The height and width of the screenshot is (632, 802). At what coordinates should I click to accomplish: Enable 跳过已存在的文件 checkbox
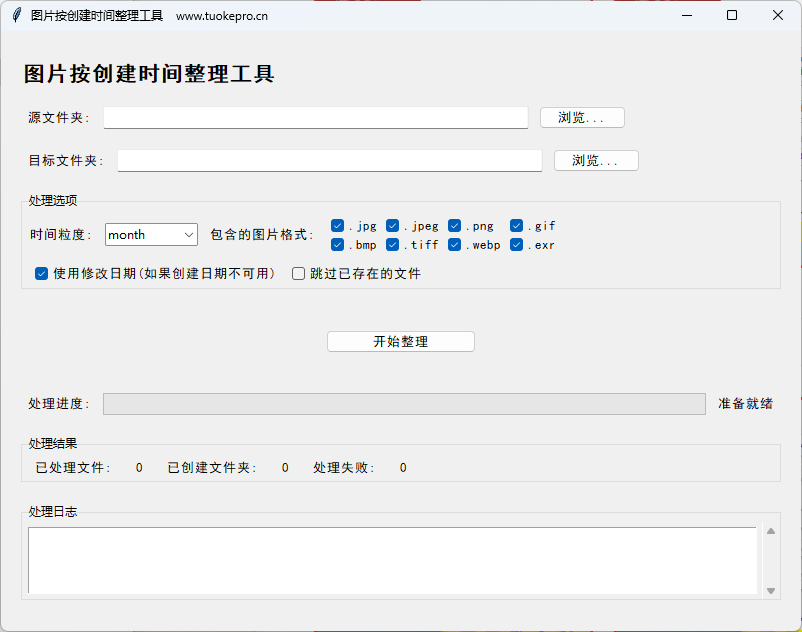pyautogui.click(x=298, y=274)
